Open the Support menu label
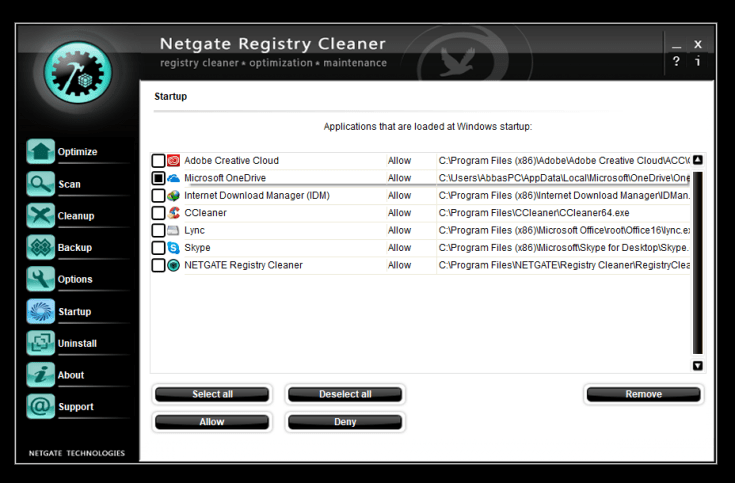Screen dimensions: 735x483 point(75,407)
